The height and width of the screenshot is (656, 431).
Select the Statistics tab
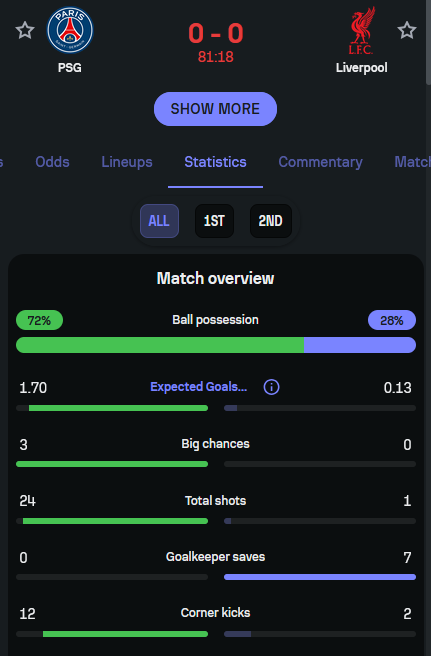pos(216,162)
